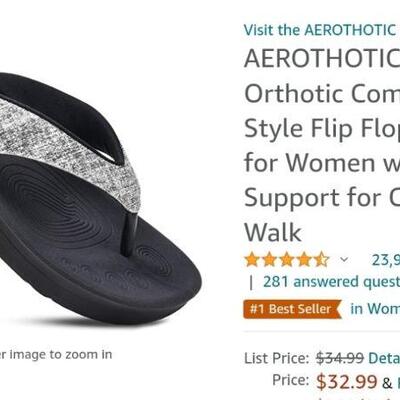
Task: Click the first gold rating star
Action: pos(252,260)
